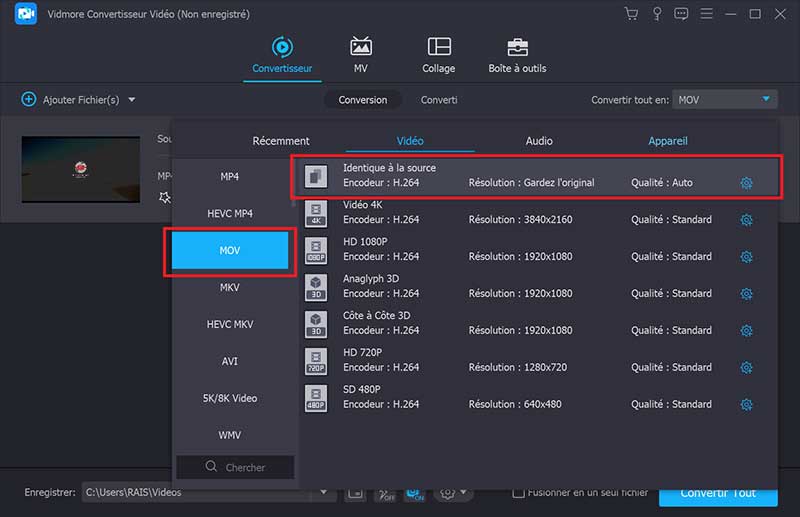
Task: Open the shopping cart purchase icon
Action: tap(631, 14)
